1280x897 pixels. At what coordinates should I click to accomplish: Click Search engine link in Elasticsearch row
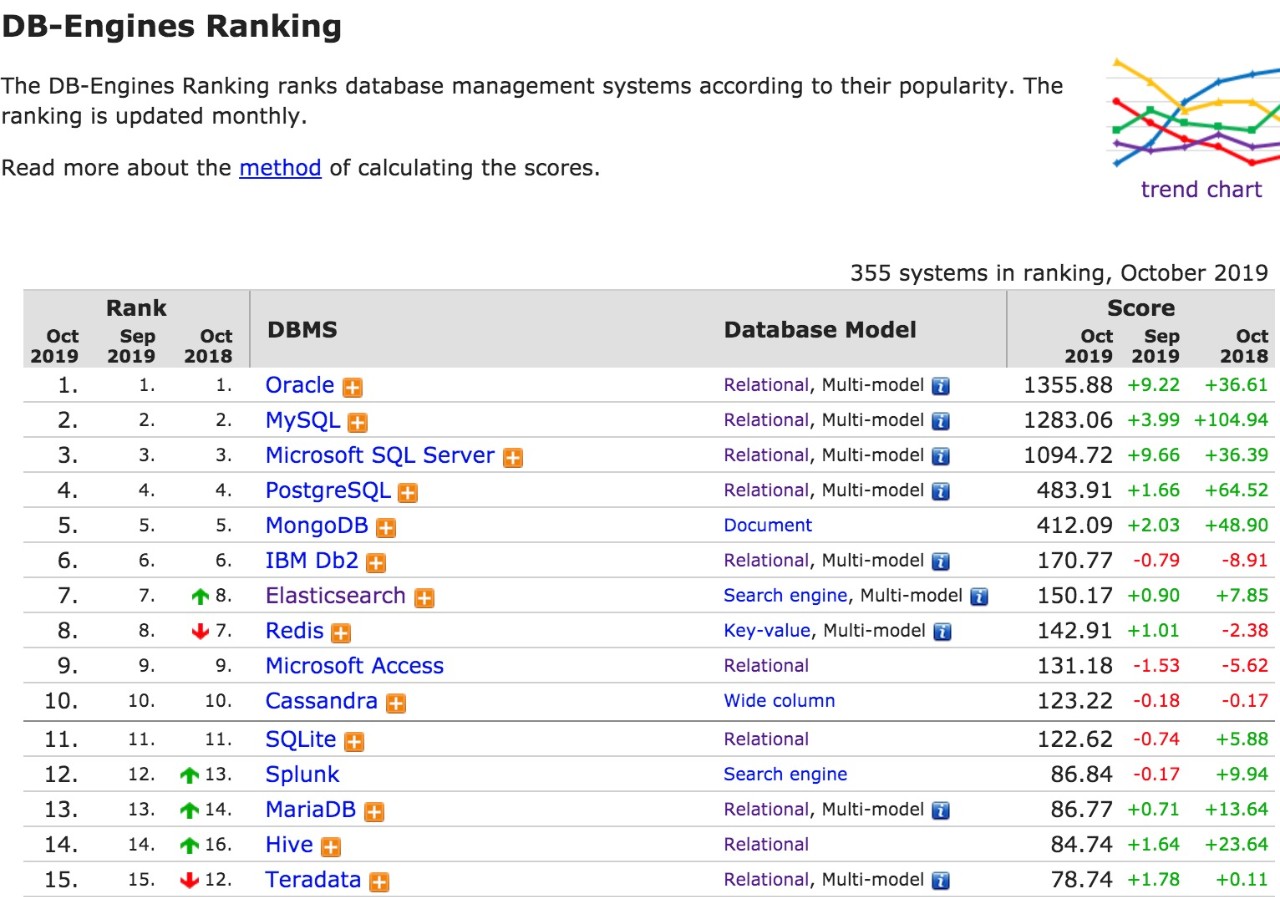tap(786, 596)
